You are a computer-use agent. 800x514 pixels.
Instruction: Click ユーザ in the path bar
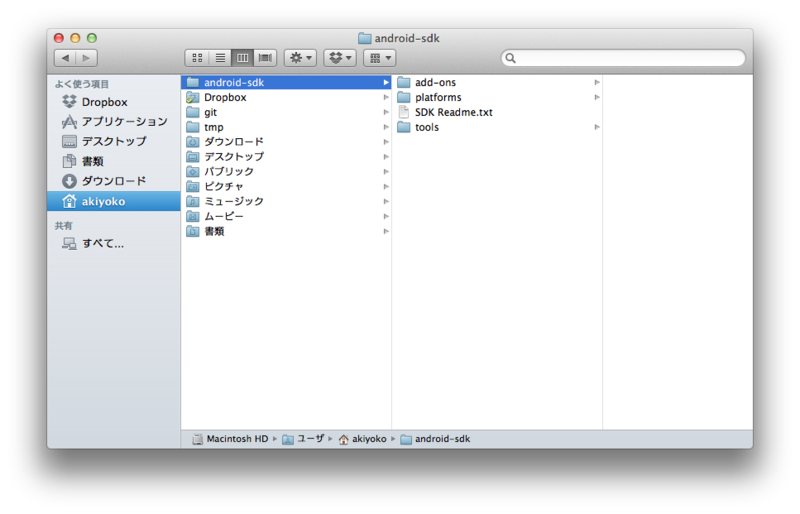(x=303, y=439)
